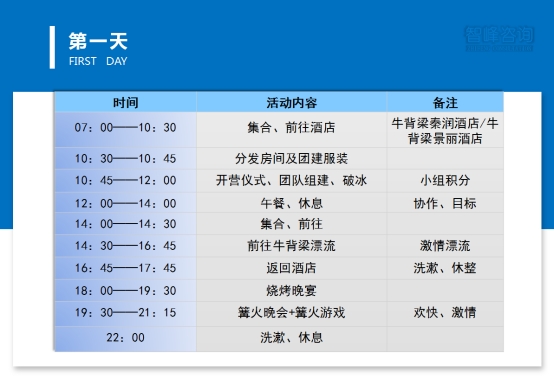This screenshot has height=379, width=554.
Task: Click the 小组积分 note cell
Action: click(x=445, y=181)
